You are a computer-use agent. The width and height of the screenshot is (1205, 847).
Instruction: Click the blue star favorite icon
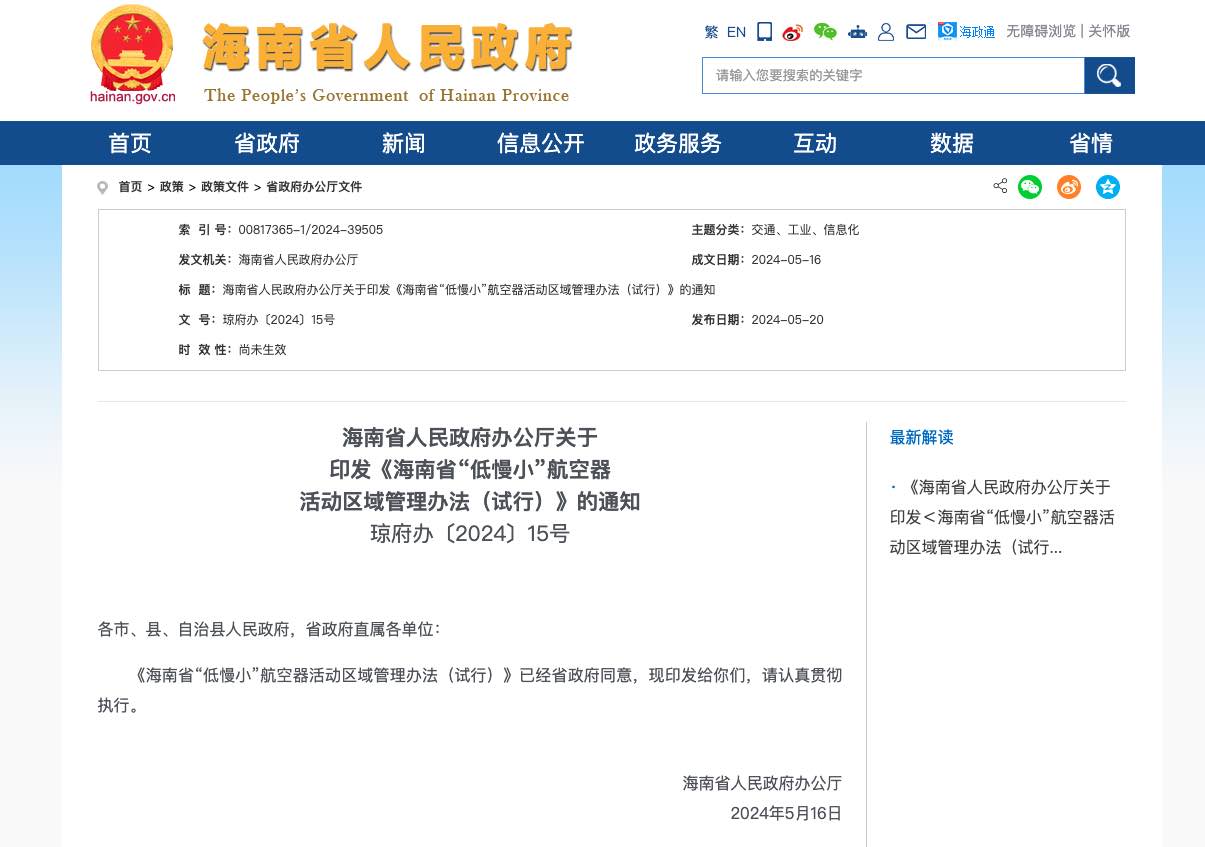pos(1108,187)
